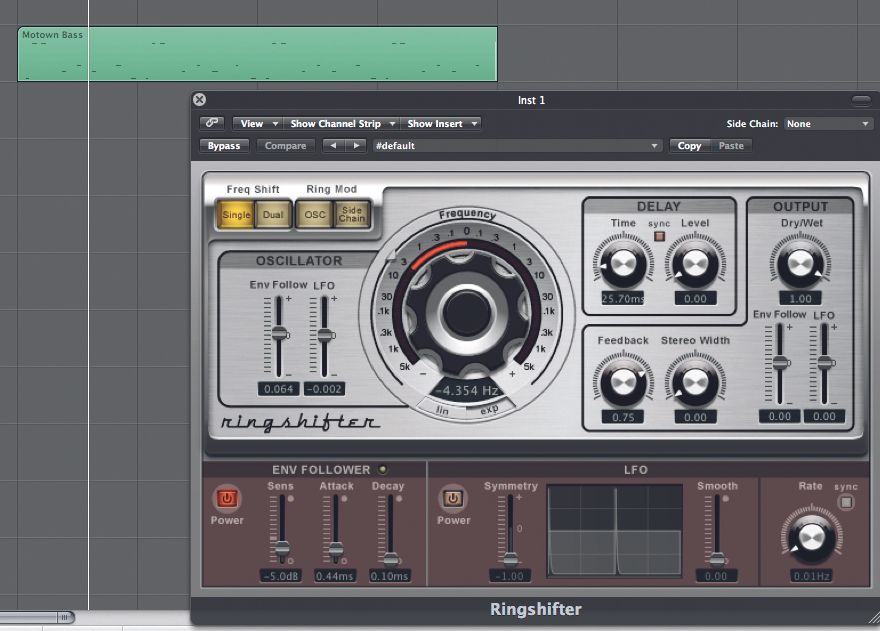Enable sync for the LFO Rate

(848, 499)
